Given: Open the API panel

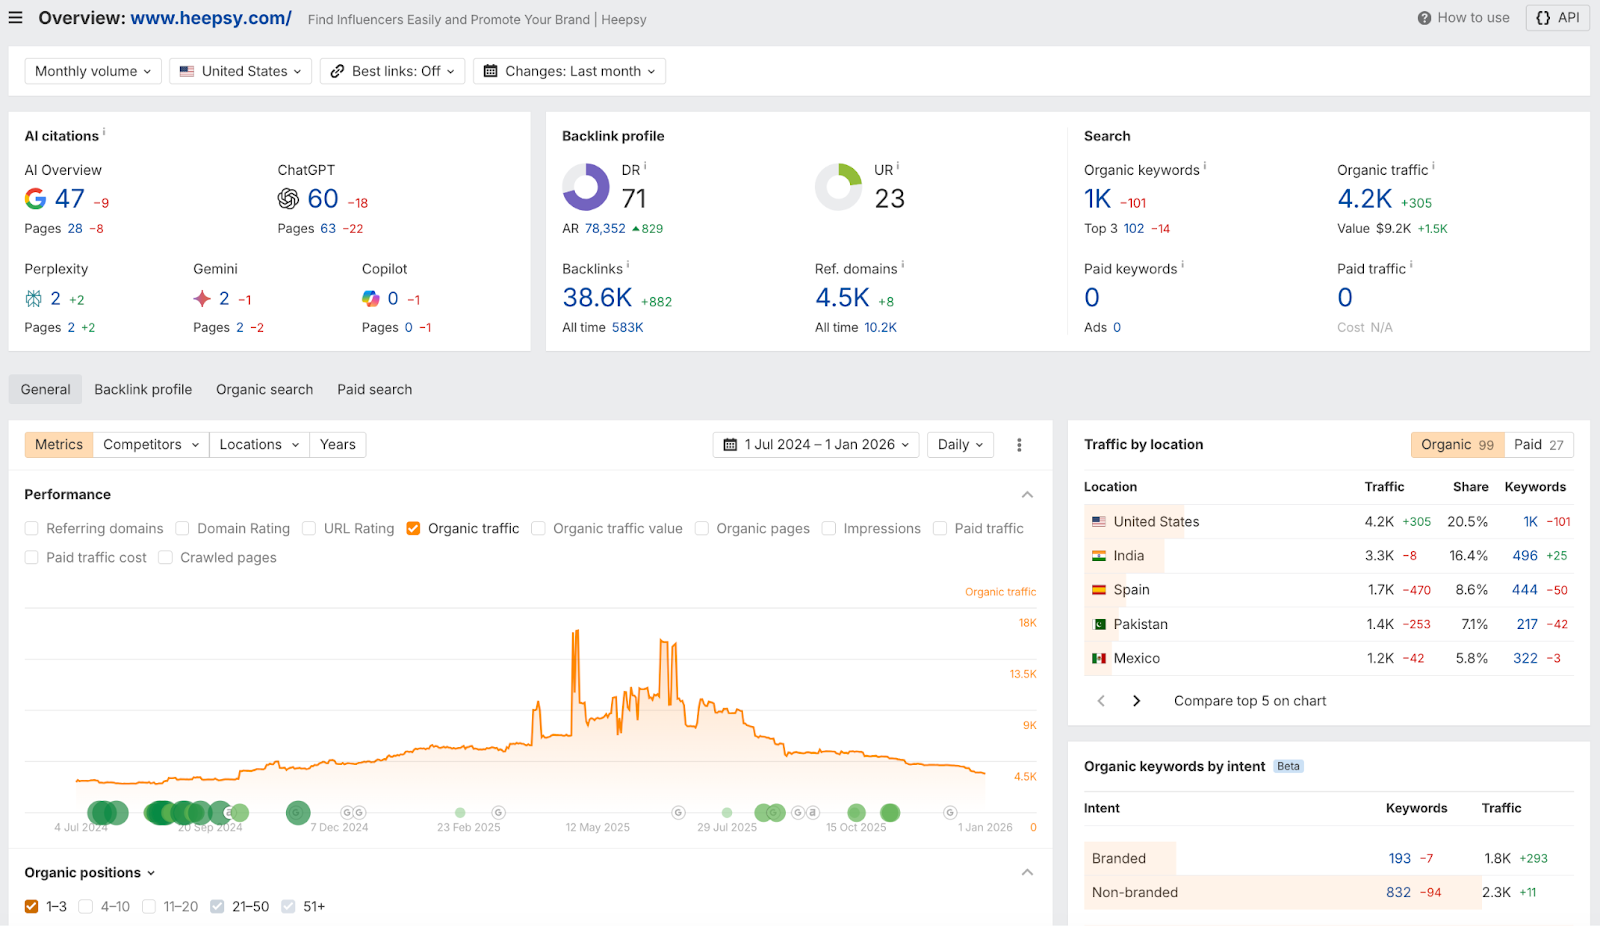Looking at the screenshot, I should click(1556, 17).
